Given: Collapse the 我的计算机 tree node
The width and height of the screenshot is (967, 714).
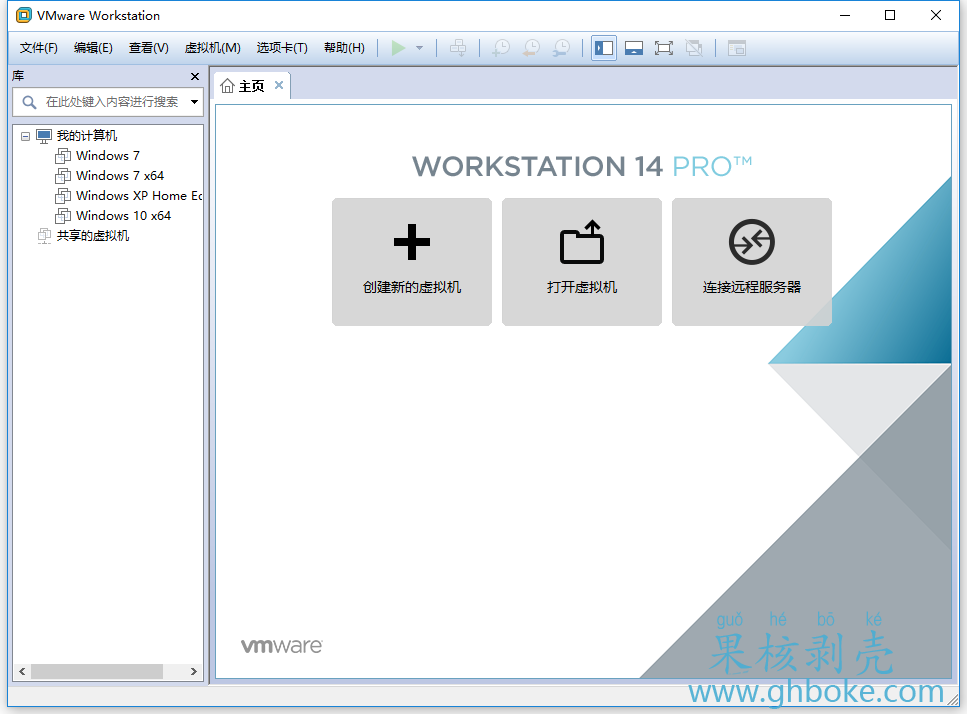Looking at the screenshot, I should tap(25, 136).
